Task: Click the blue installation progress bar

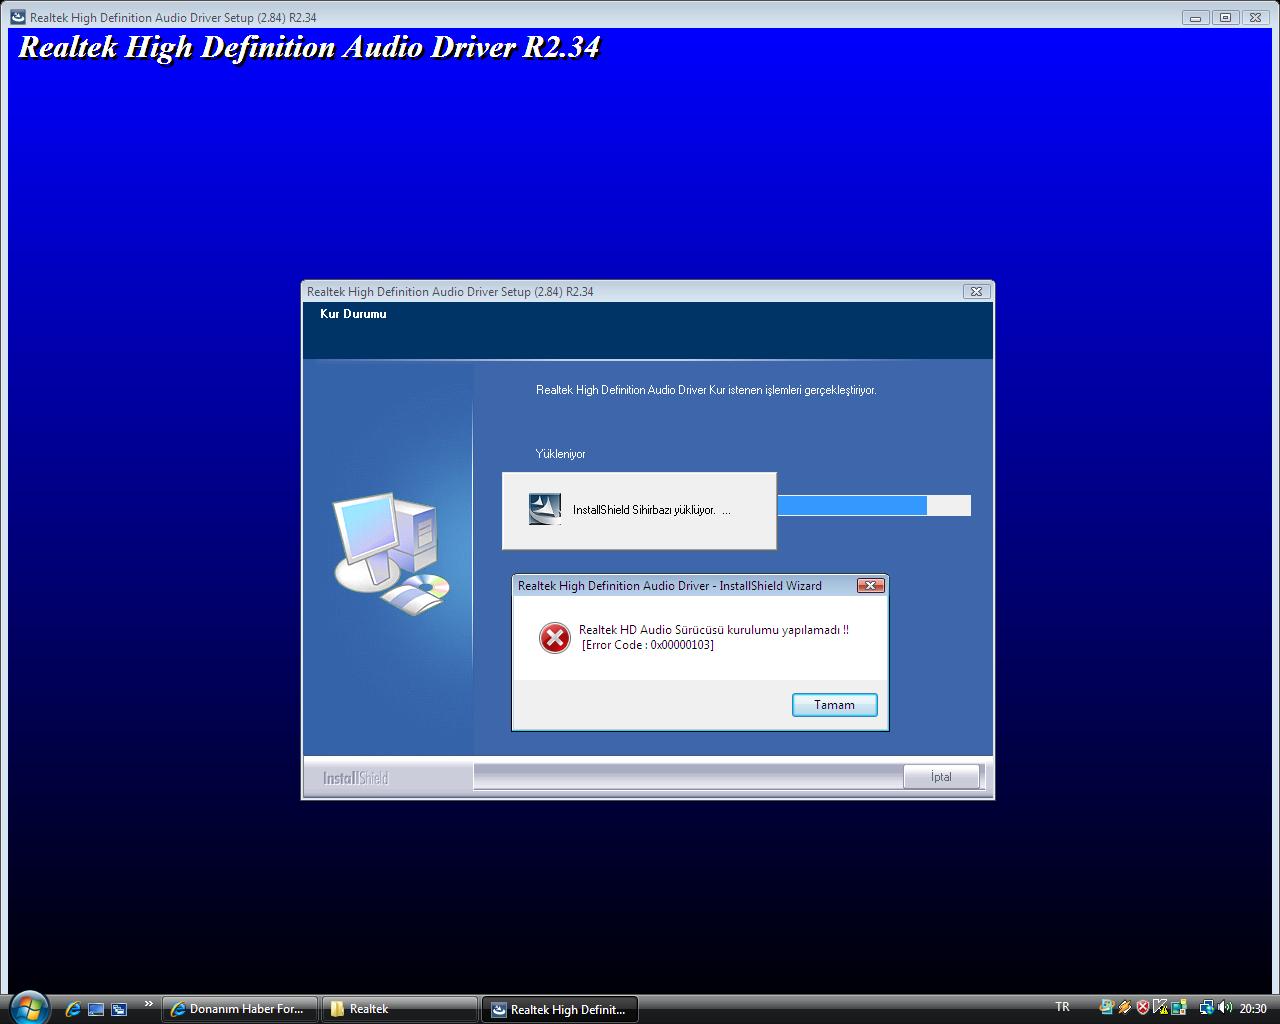Action: click(x=873, y=506)
